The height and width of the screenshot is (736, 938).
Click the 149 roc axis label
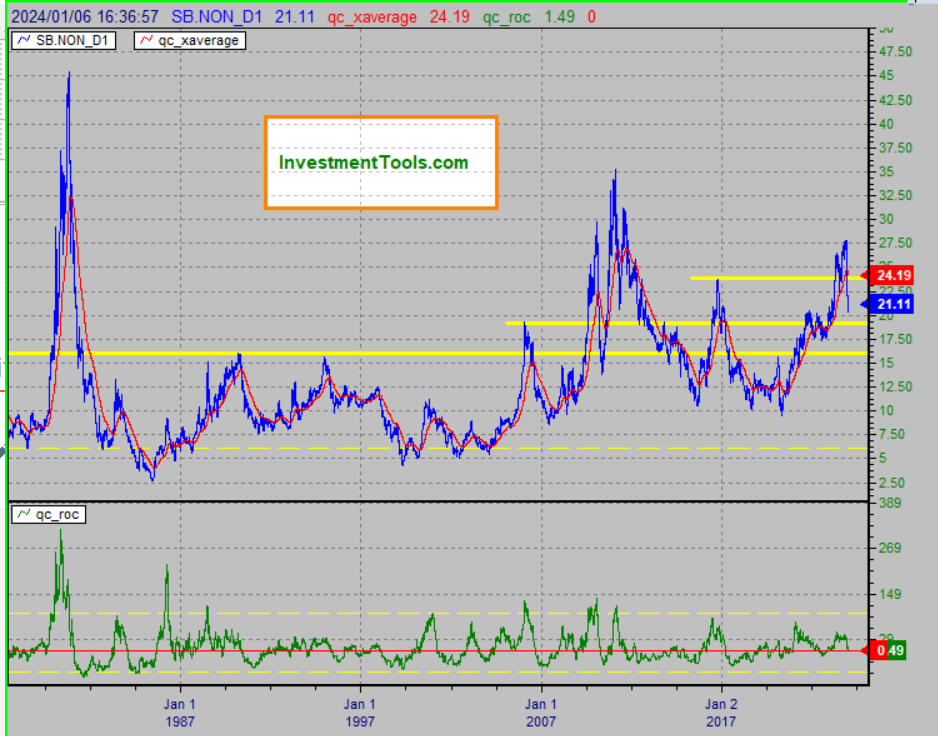tap(890, 594)
